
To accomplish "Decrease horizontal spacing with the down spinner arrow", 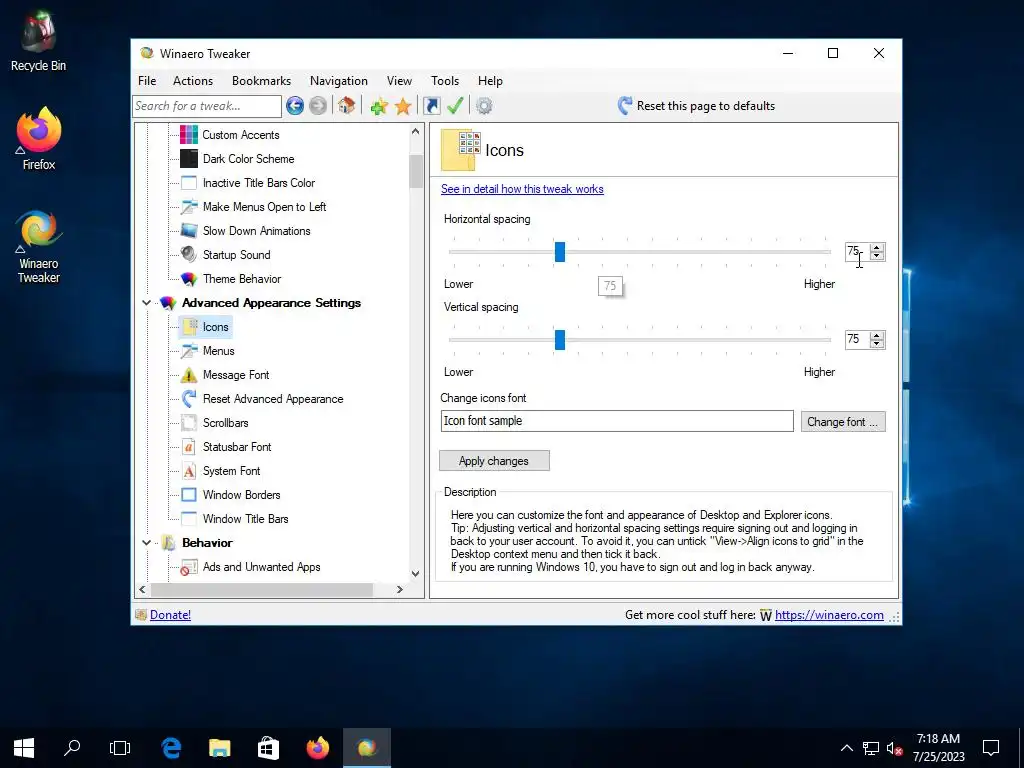I will click(x=877, y=255).
